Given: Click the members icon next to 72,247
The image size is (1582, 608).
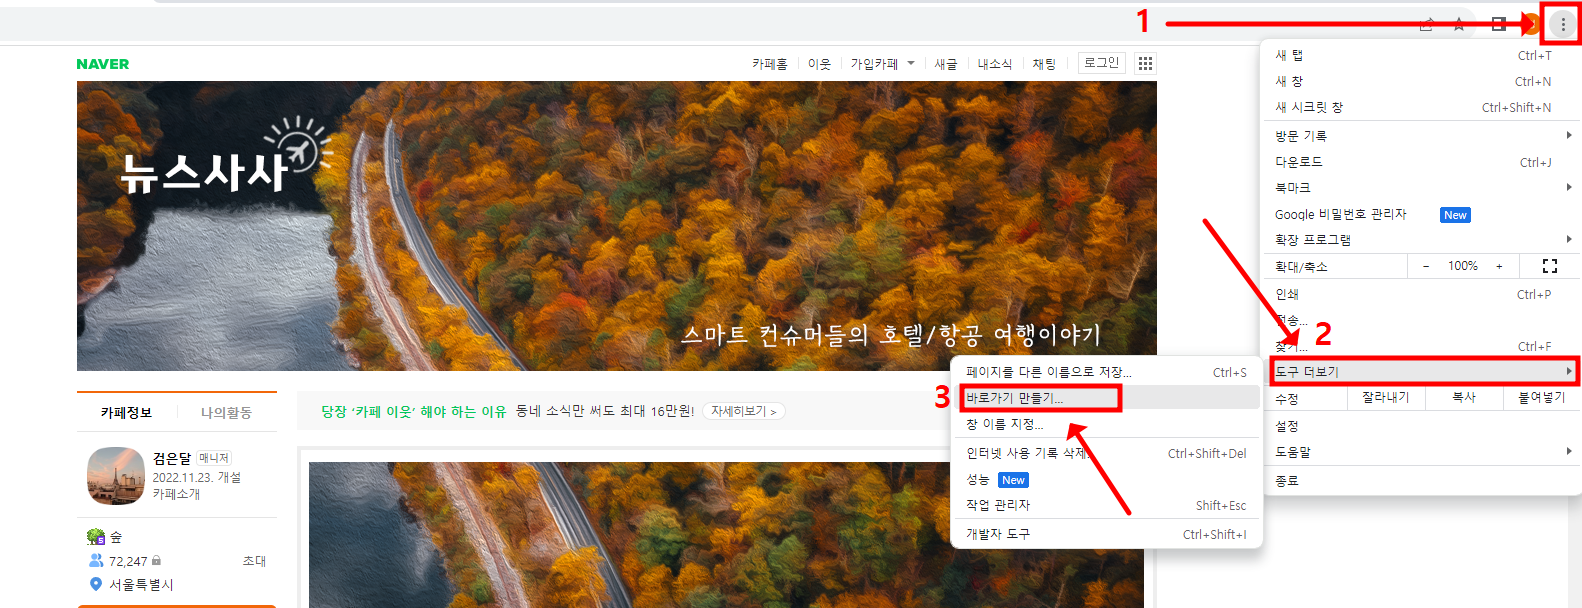Looking at the screenshot, I should pyautogui.click(x=96, y=561).
